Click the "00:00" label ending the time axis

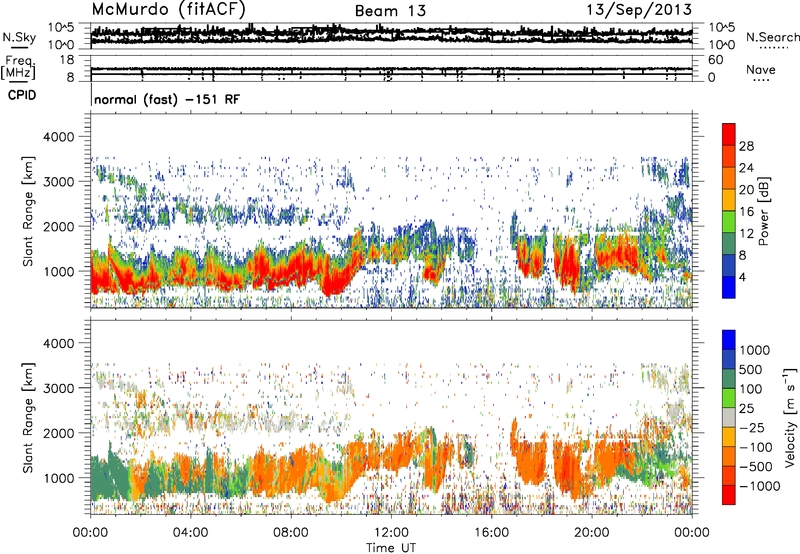pos(692,533)
